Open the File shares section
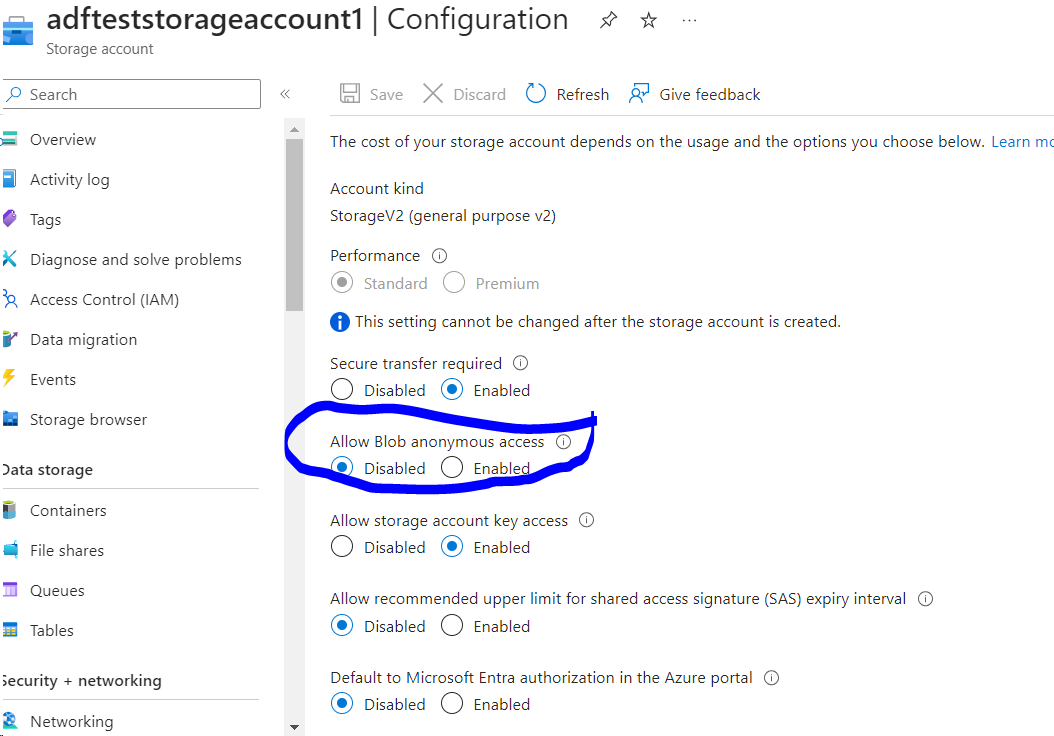Image resolution: width=1054 pixels, height=736 pixels. [x=67, y=550]
